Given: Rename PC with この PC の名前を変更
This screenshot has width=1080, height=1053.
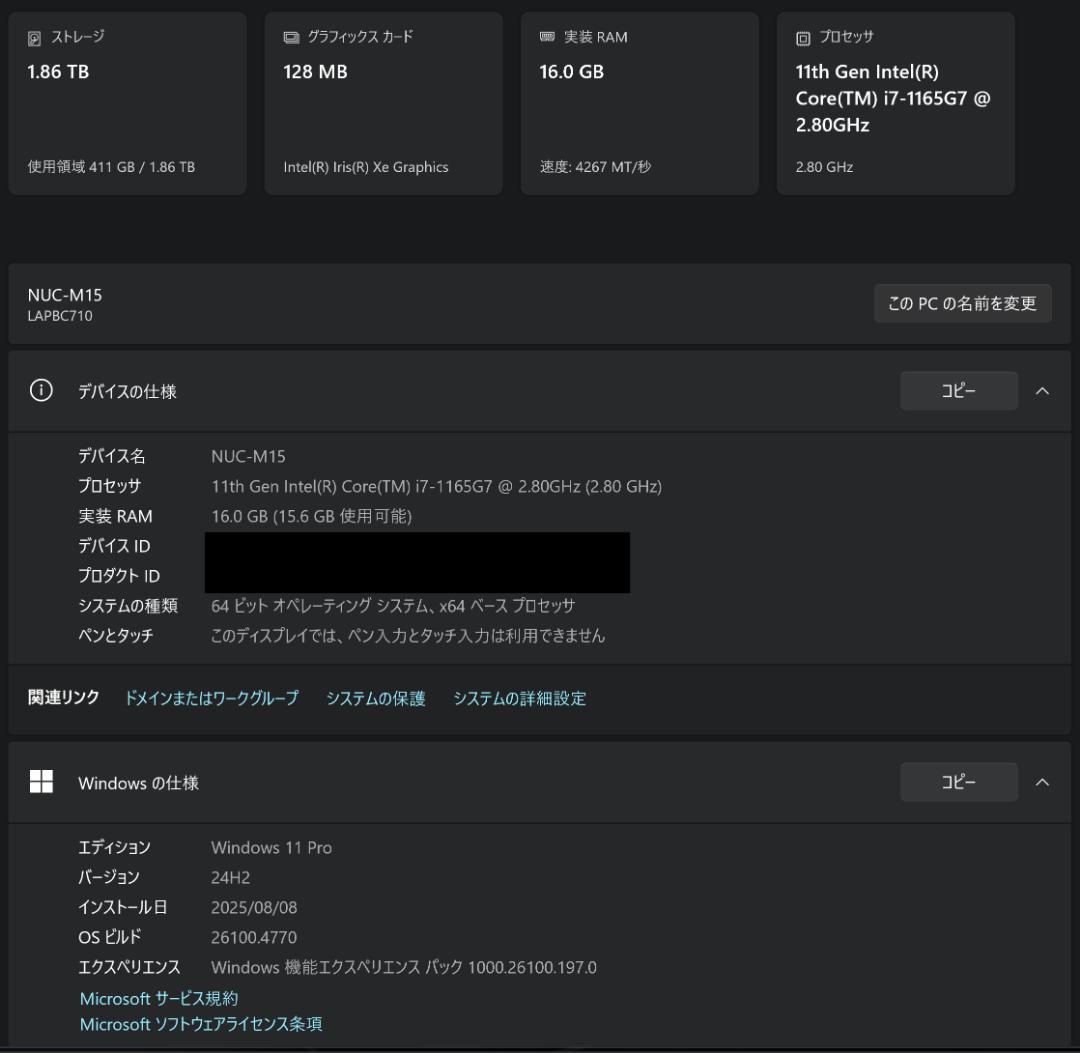Looking at the screenshot, I should [x=962, y=303].
